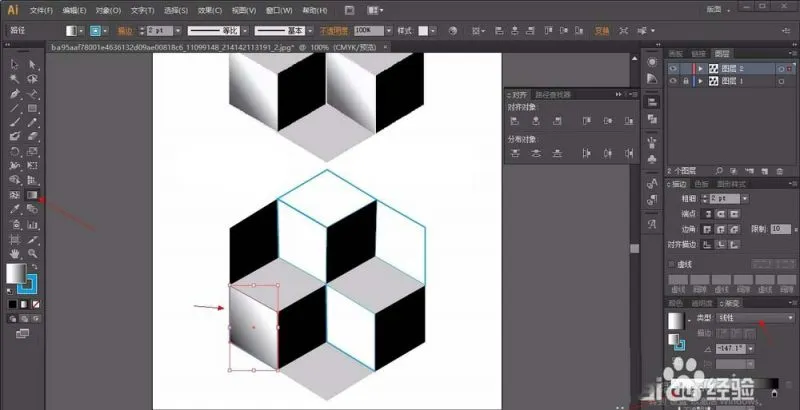
Task: Open the 基本 brush definition dropdown
Action: [310, 31]
